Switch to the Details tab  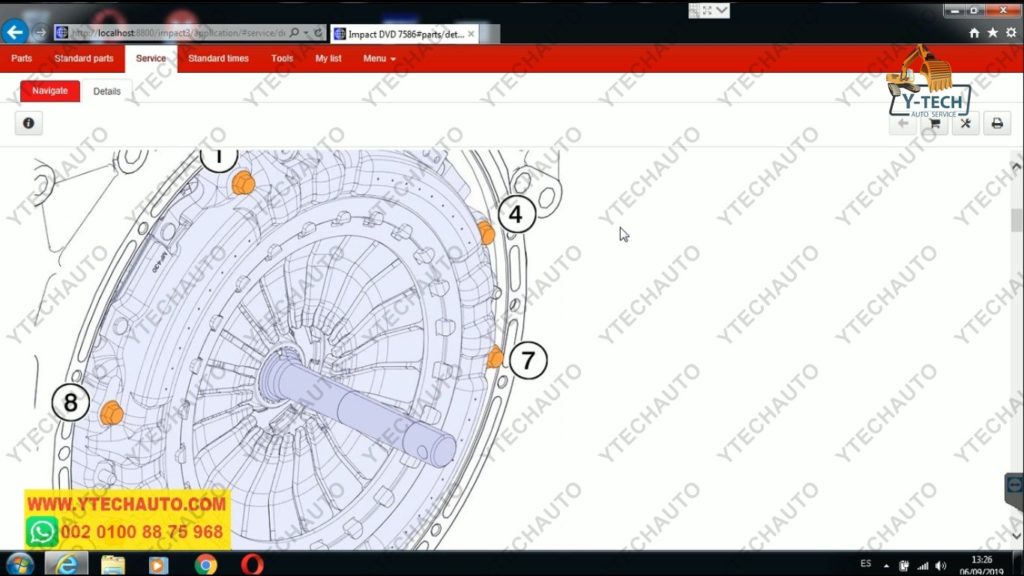click(x=106, y=91)
